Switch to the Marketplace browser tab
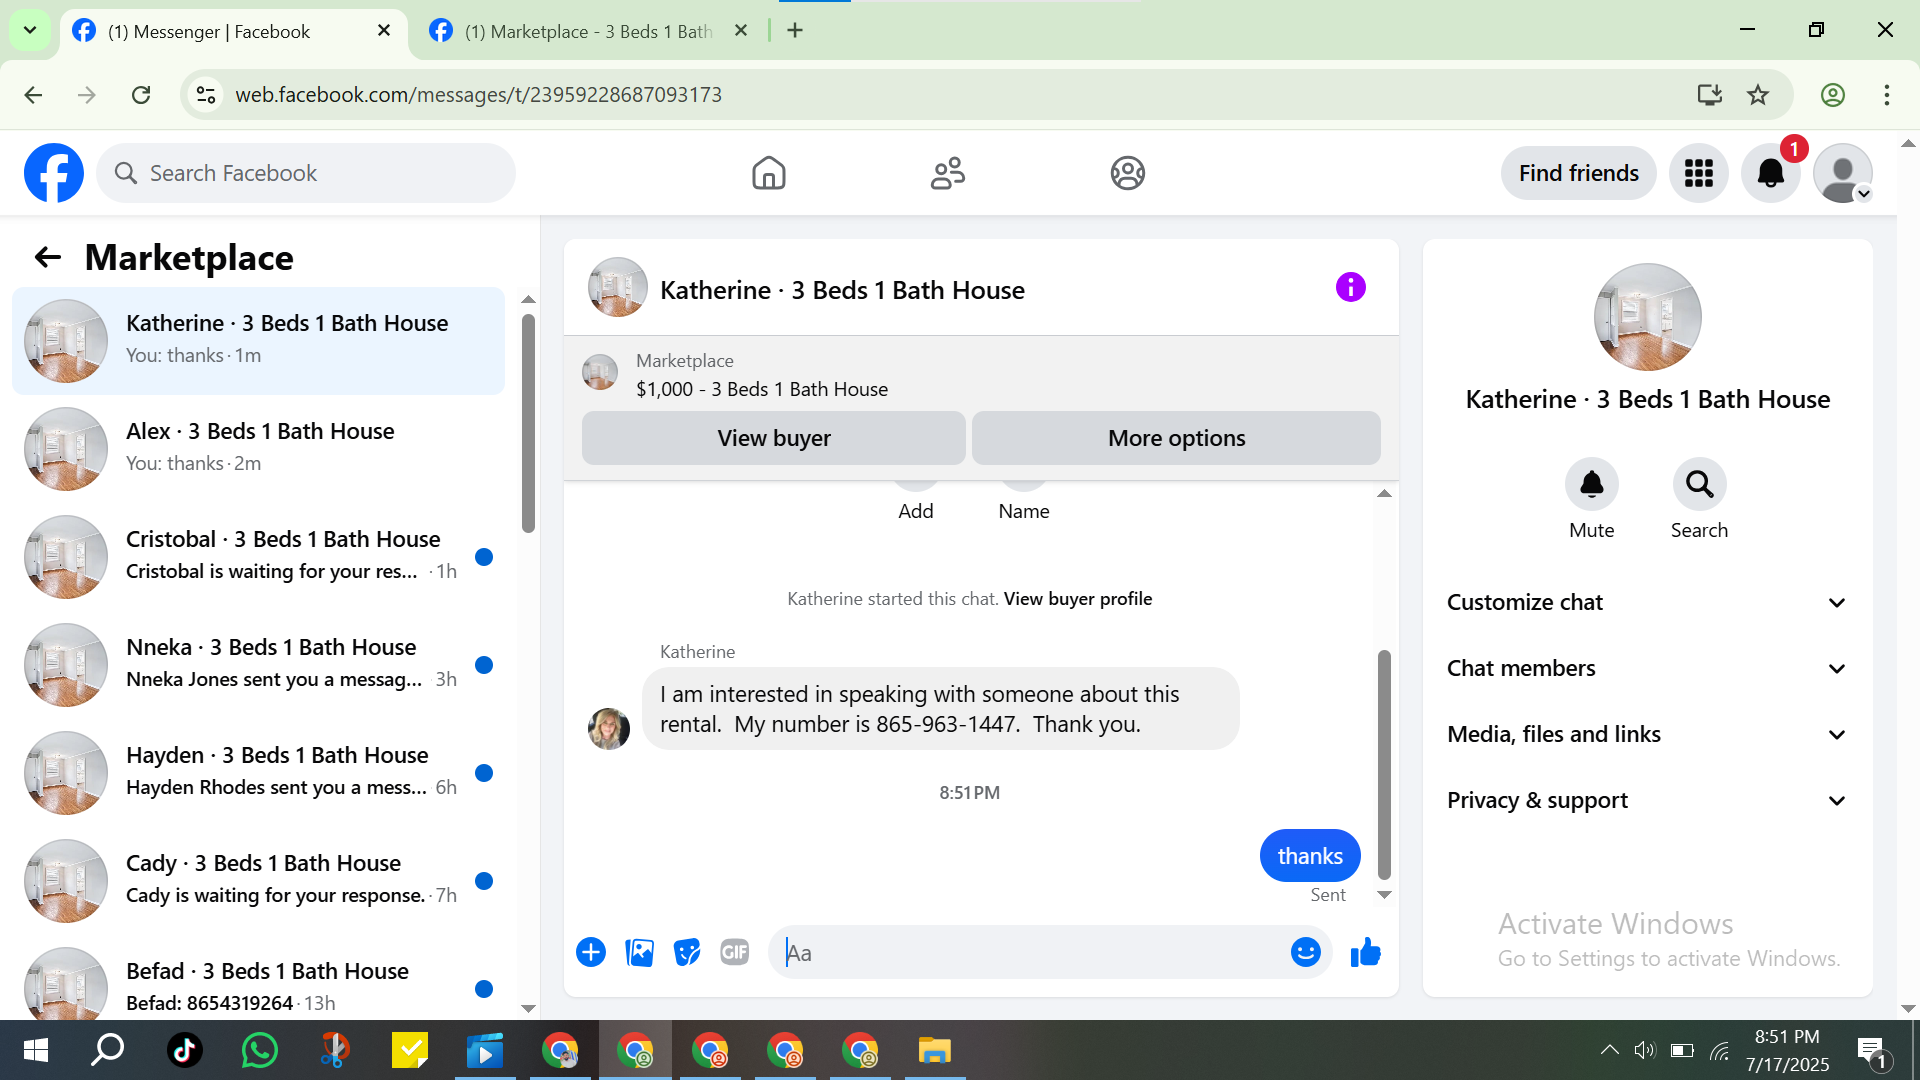This screenshot has height=1080, width=1920. (x=588, y=31)
